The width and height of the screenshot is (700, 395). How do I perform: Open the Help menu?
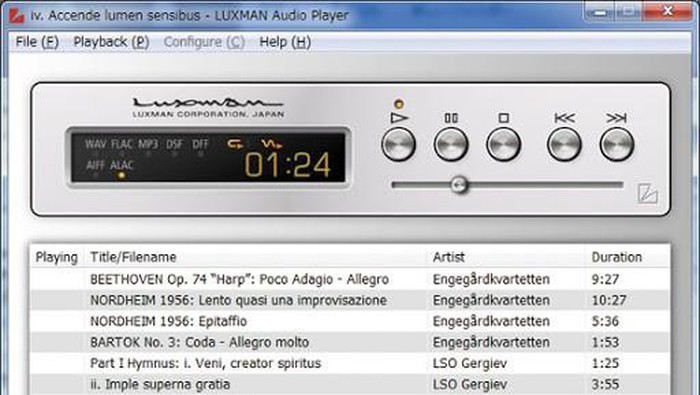[285, 42]
